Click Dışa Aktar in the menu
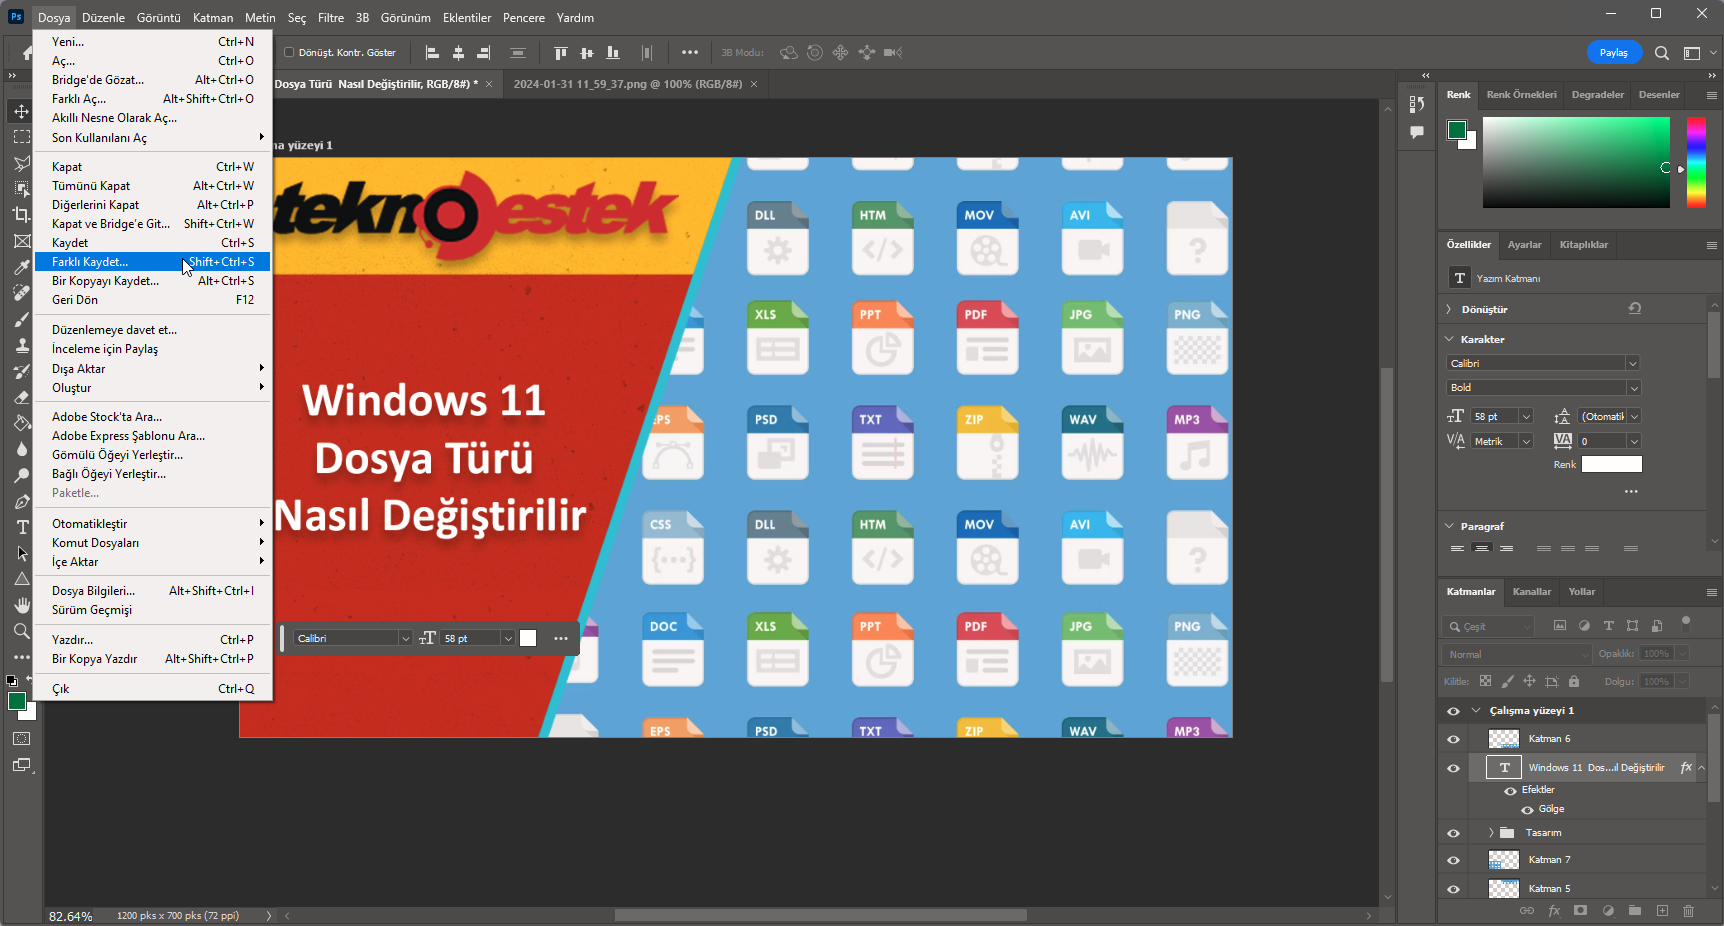 pos(78,369)
